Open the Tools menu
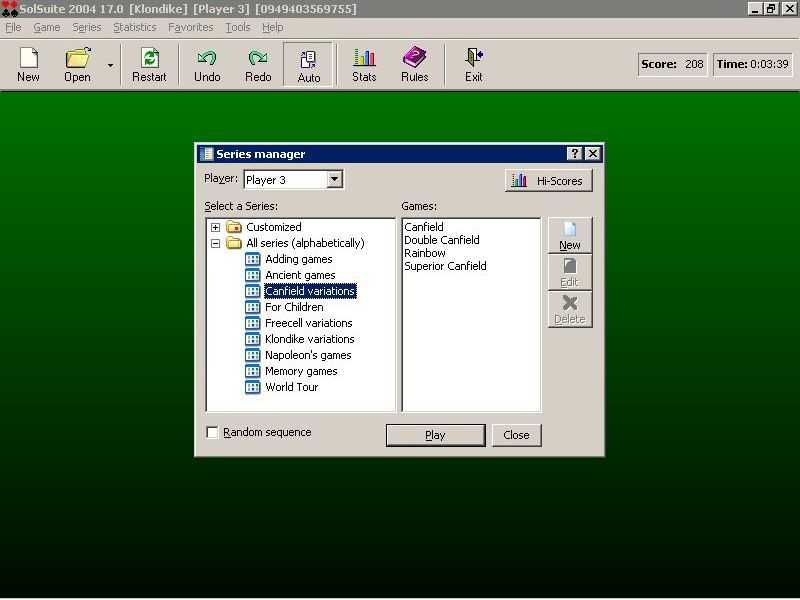 [238, 27]
